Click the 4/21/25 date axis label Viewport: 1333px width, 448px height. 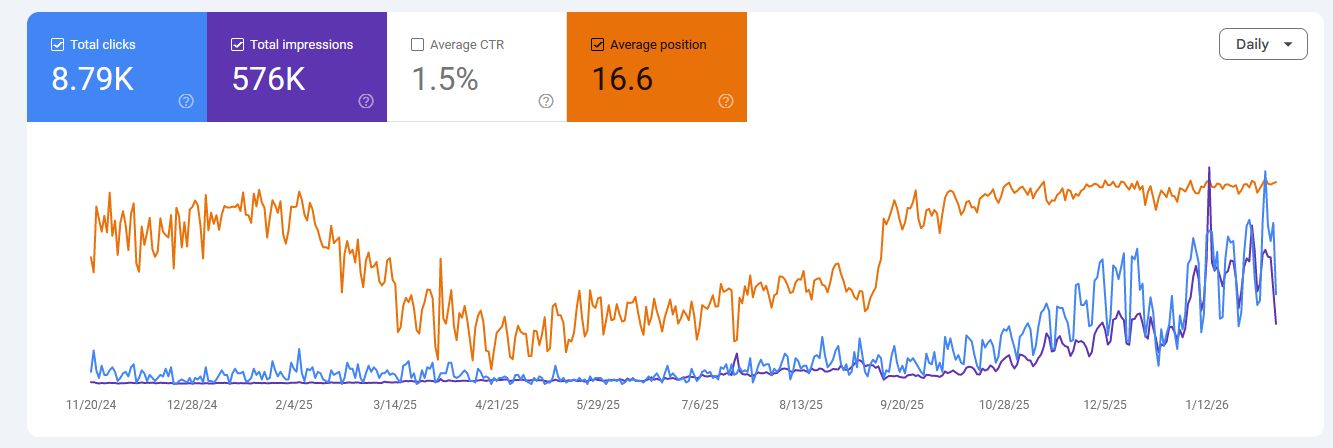(496, 405)
